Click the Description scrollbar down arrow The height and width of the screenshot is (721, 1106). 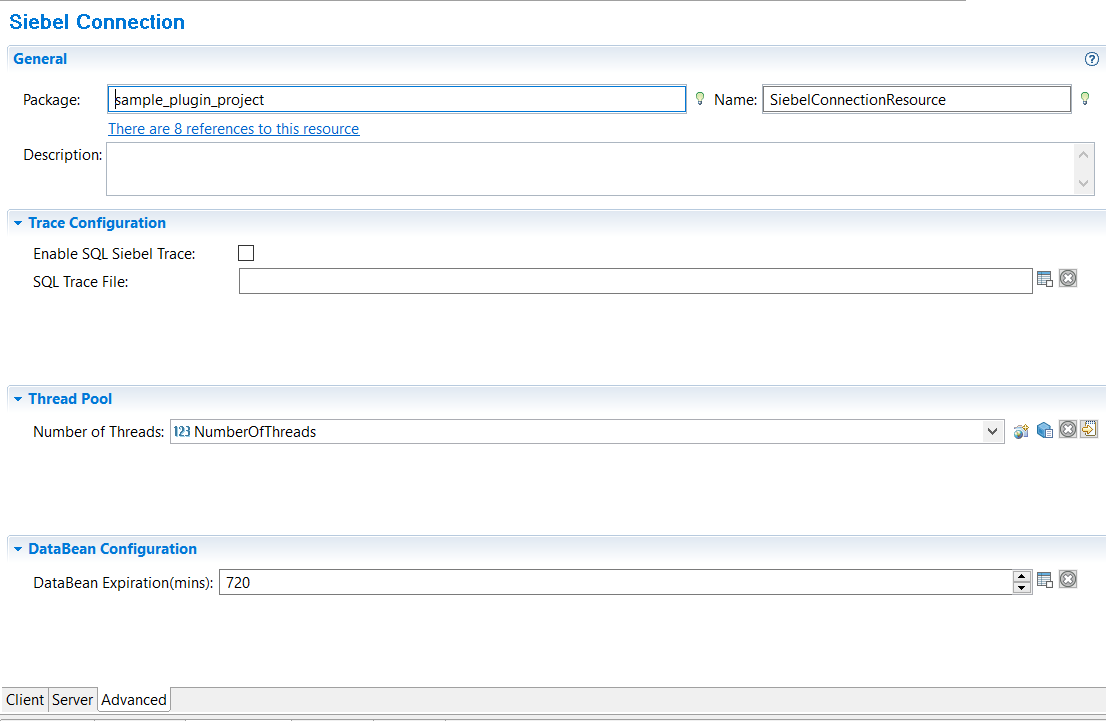[x=1083, y=183]
